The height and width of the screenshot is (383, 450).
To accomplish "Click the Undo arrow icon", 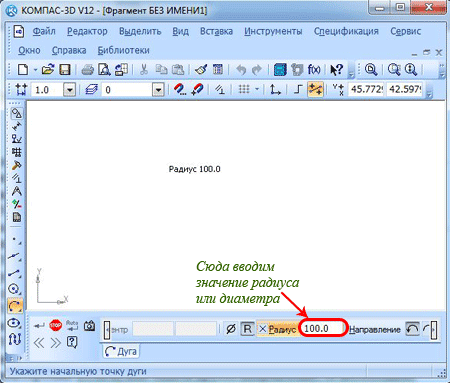I will pos(241,70).
